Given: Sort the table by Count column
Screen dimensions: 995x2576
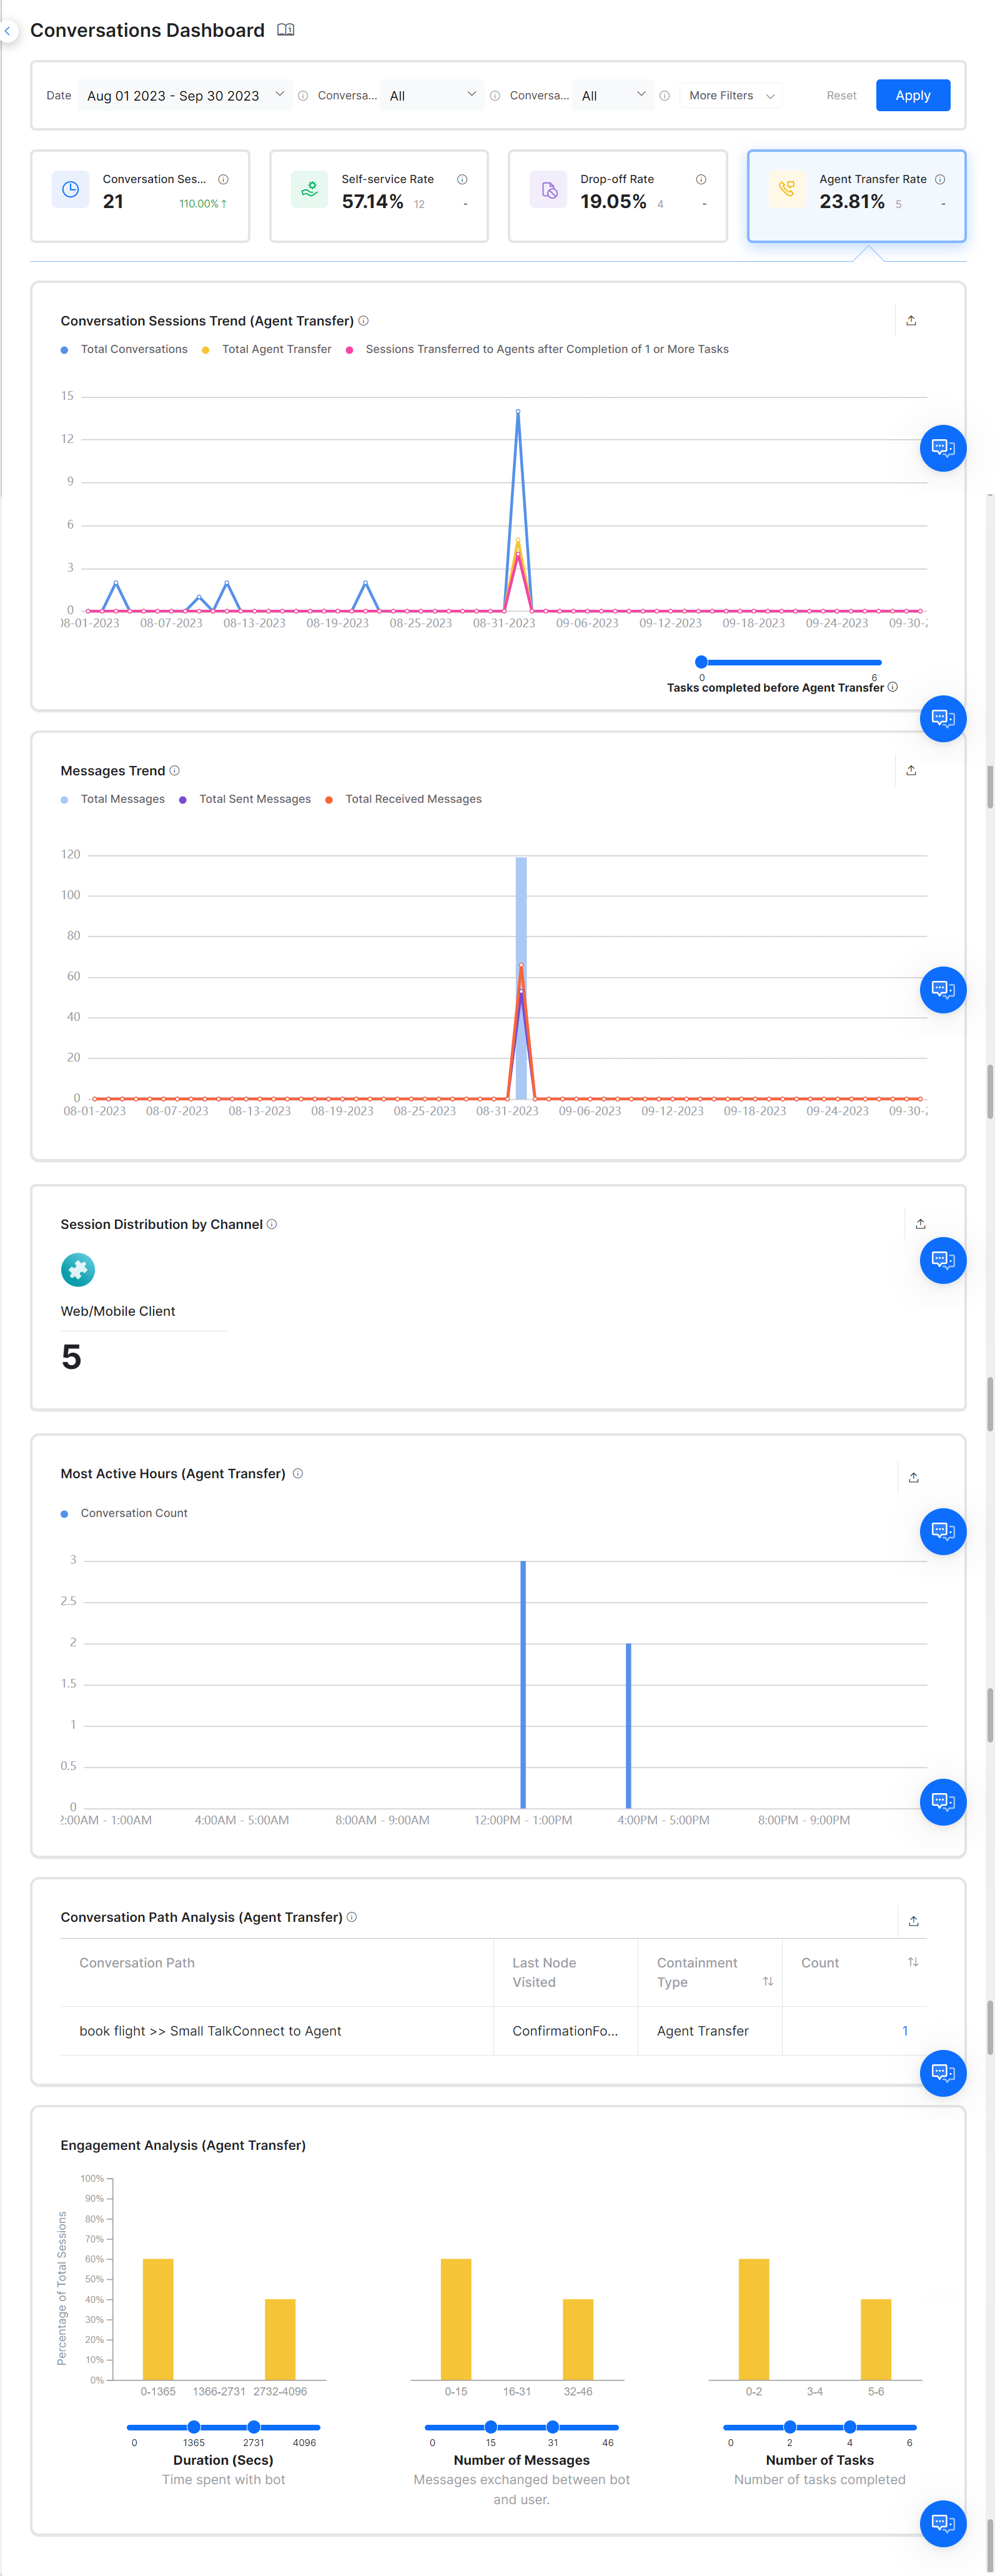Looking at the screenshot, I should coord(912,1963).
